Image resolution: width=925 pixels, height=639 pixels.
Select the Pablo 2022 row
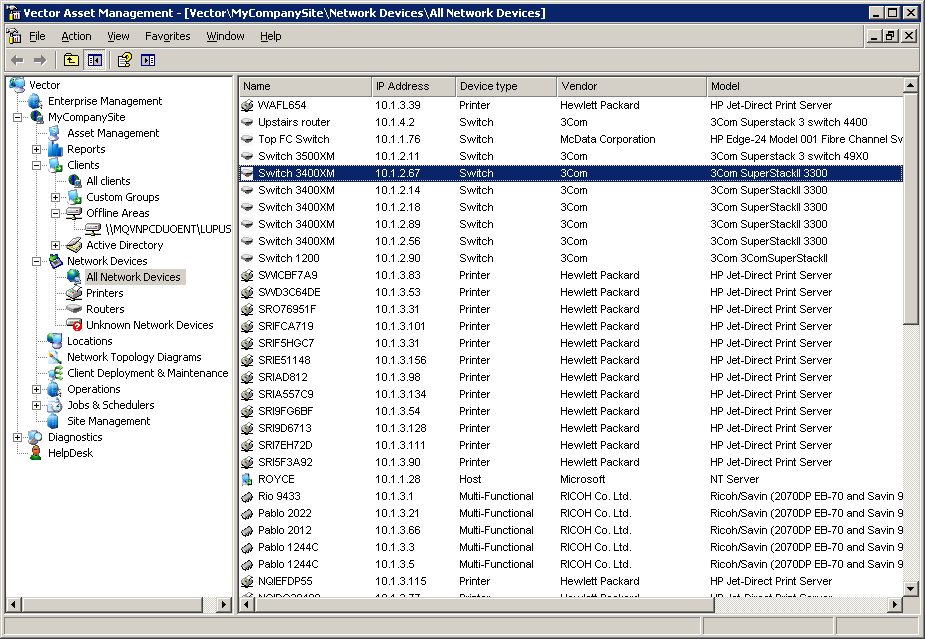click(x=570, y=513)
